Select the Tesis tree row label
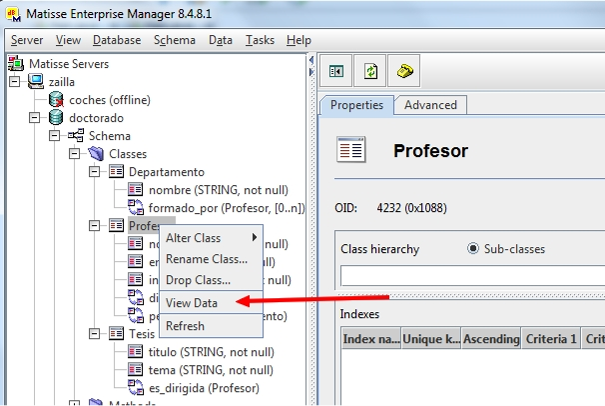The height and width of the screenshot is (406, 605). (142, 333)
